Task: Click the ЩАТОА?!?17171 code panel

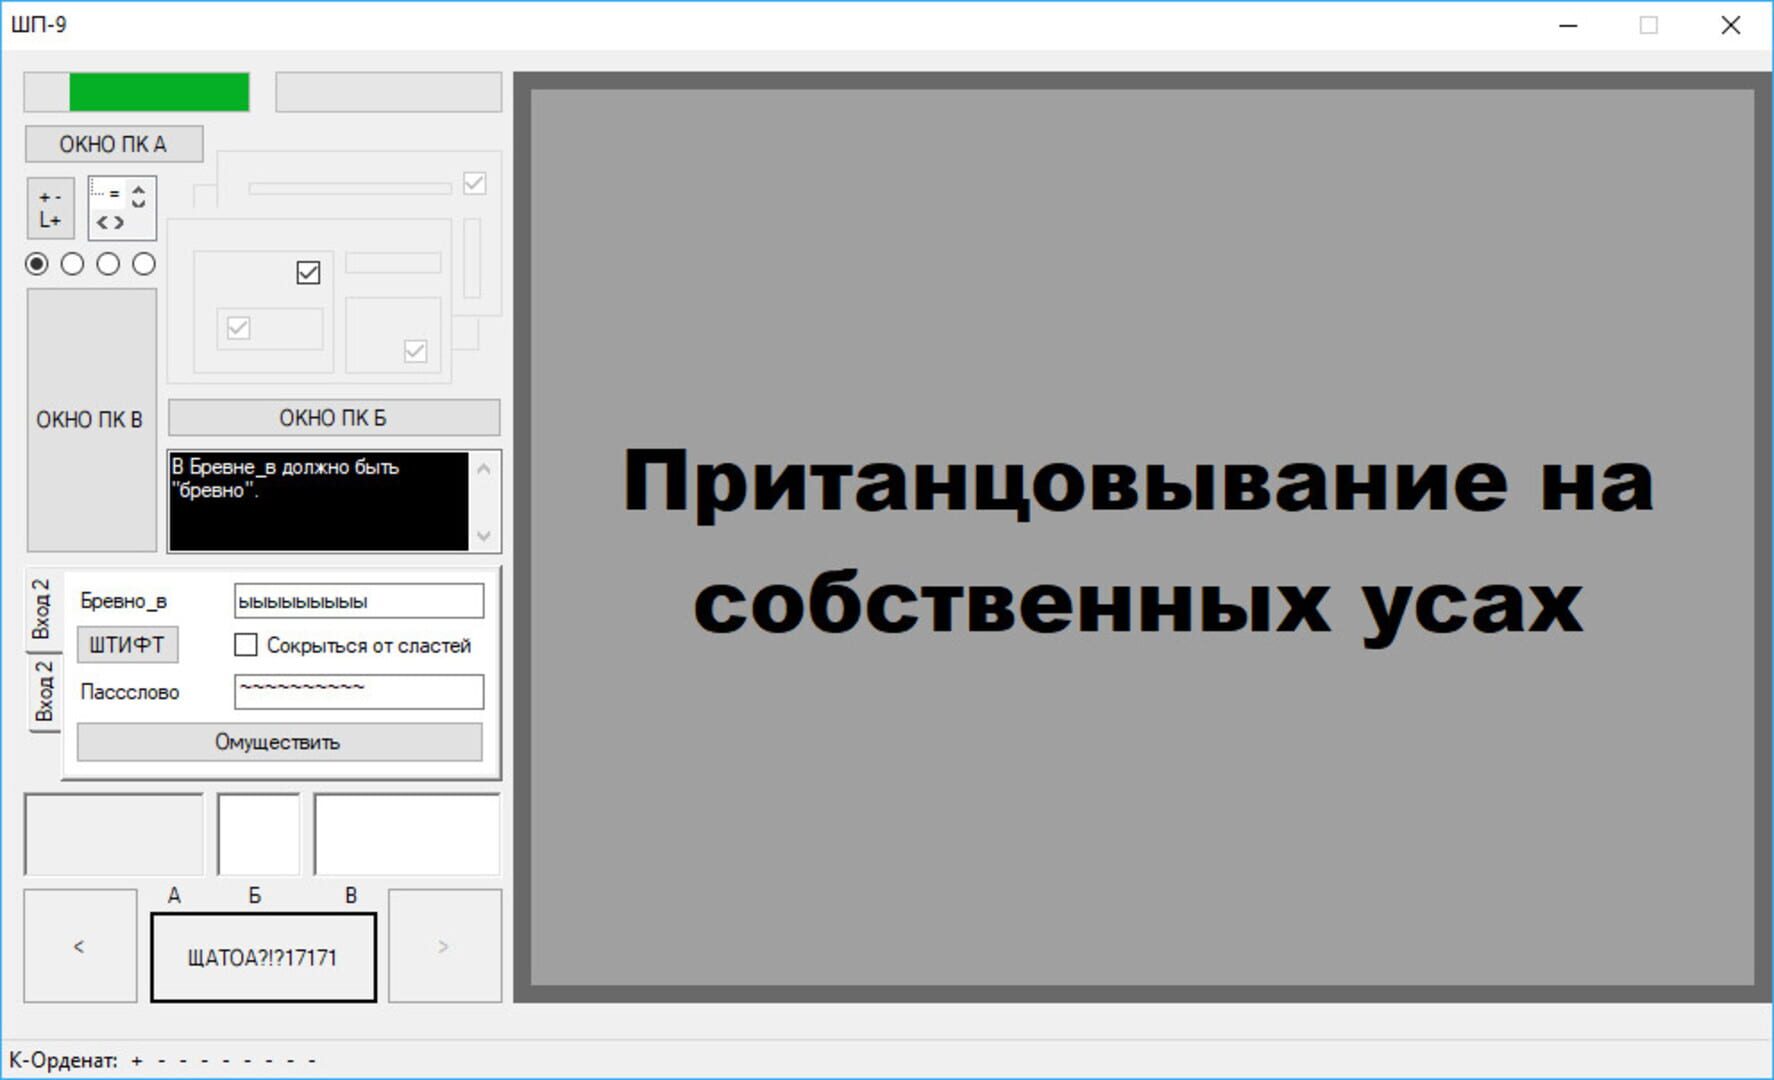Action: click(263, 957)
